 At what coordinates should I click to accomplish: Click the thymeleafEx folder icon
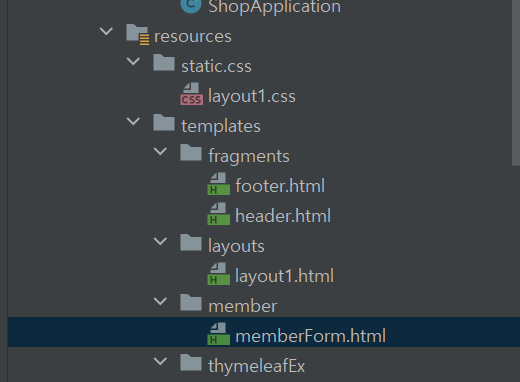click(191, 363)
